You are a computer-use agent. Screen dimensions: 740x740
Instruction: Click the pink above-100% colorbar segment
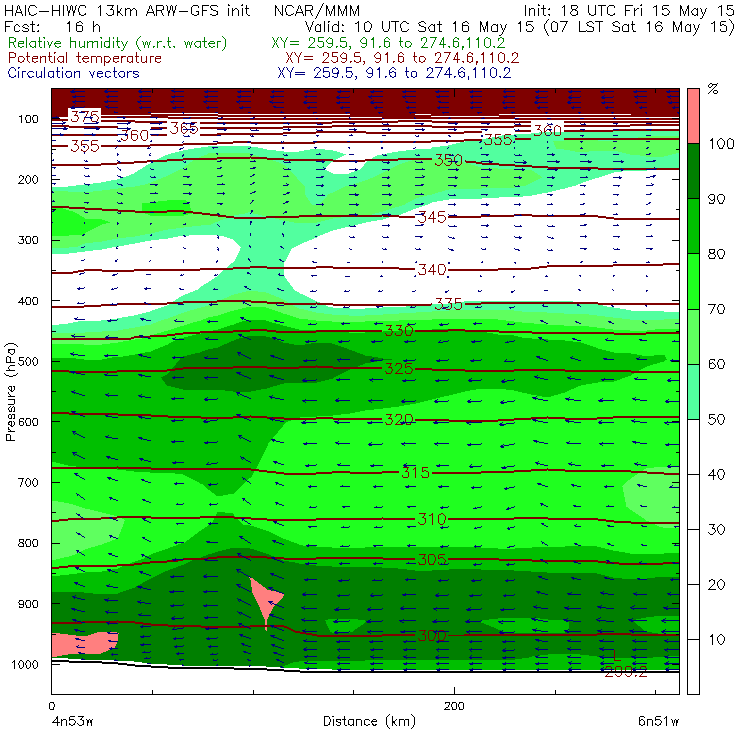pos(693,116)
